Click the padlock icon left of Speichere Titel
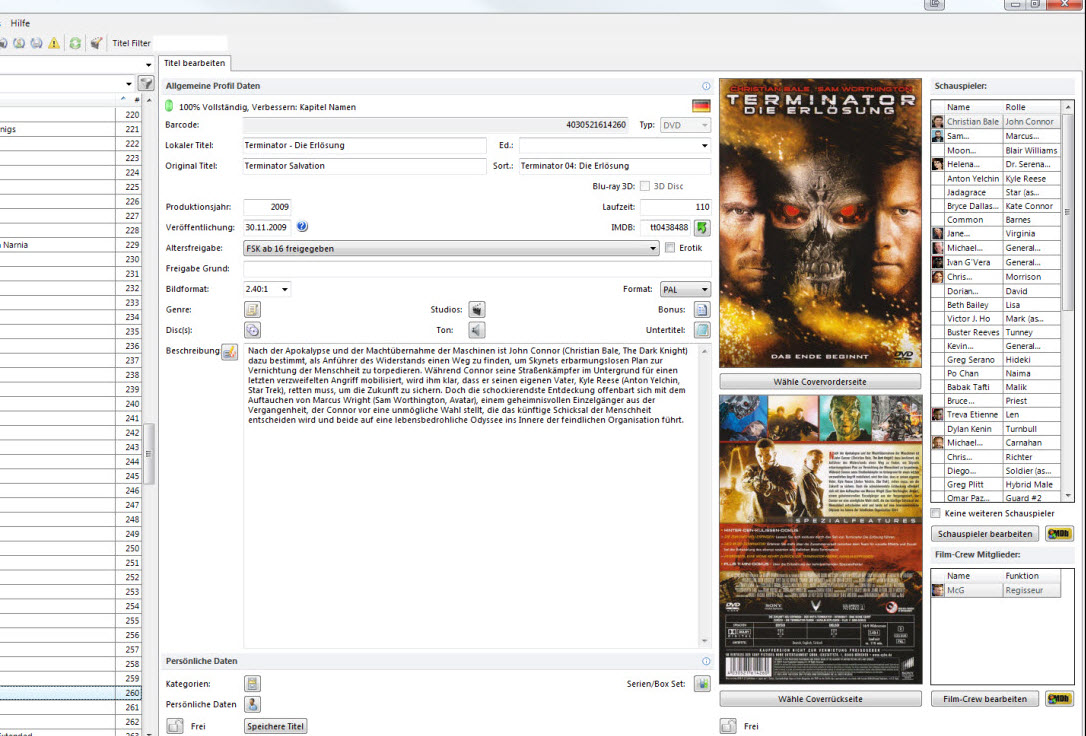1086x736 pixels. [175, 726]
